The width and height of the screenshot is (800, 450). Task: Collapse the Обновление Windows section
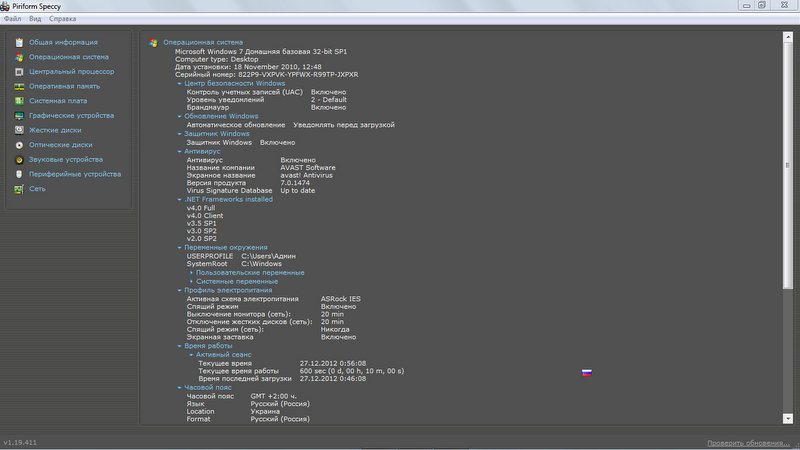[x=179, y=116]
